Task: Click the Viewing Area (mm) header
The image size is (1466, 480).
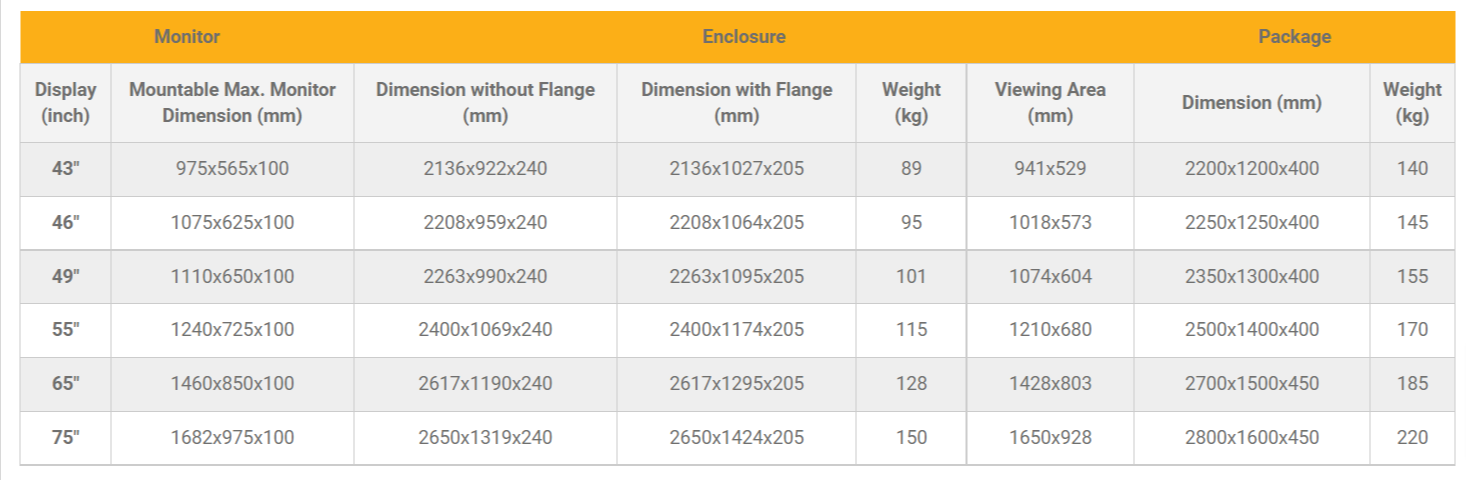Action: tap(1050, 102)
